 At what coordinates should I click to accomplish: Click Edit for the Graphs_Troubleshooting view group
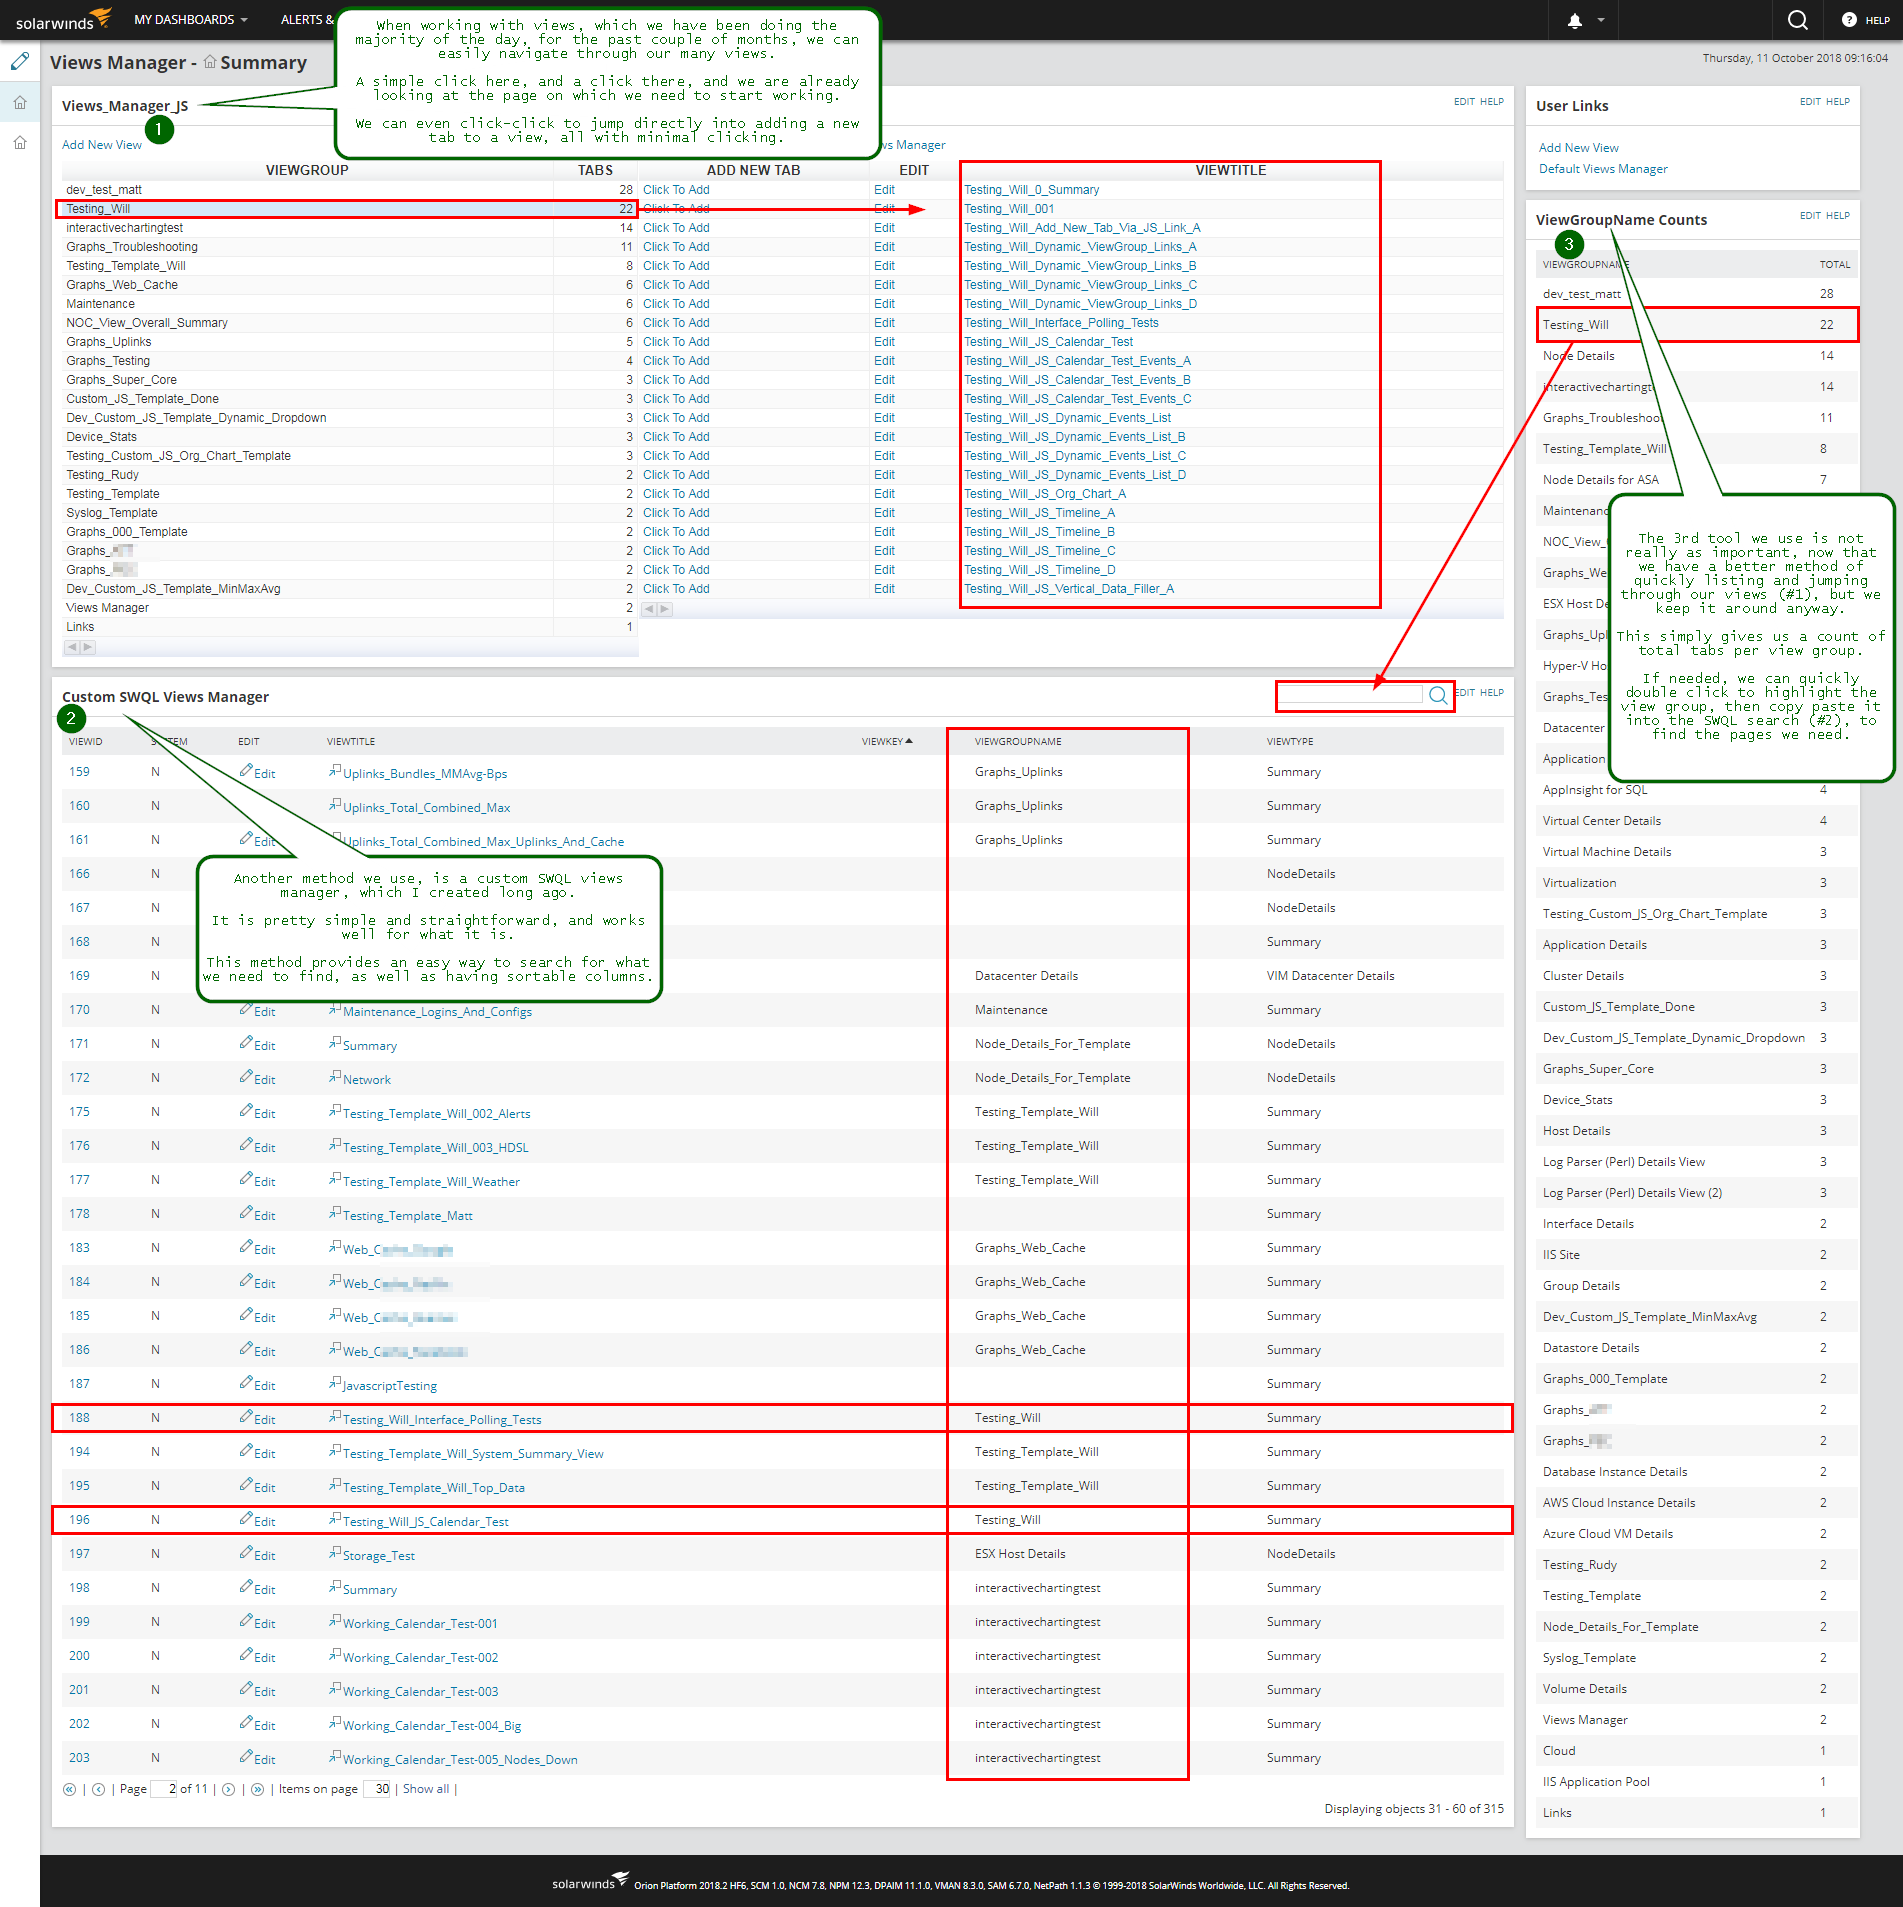pyautogui.click(x=884, y=247)
